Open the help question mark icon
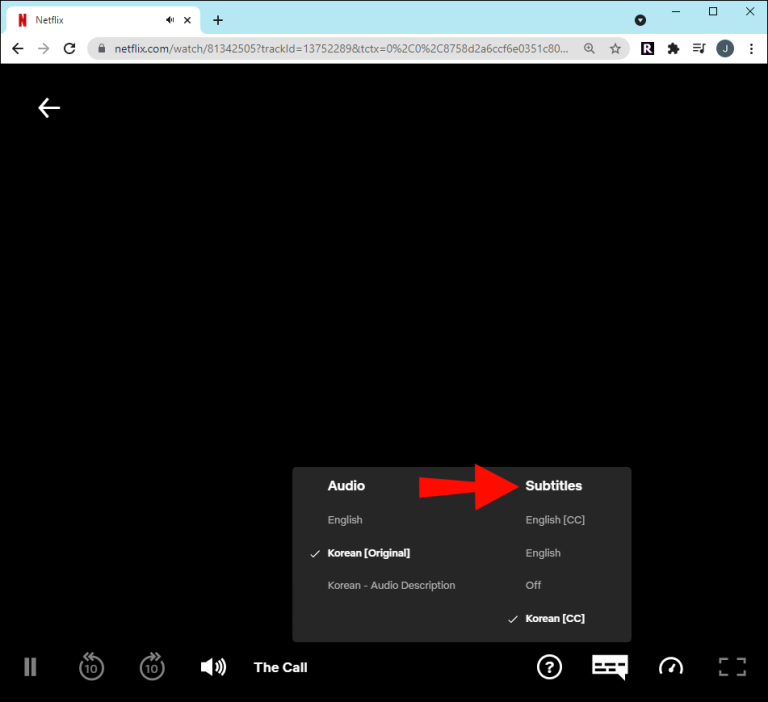The image size is (768, 702). click(549, 667)
